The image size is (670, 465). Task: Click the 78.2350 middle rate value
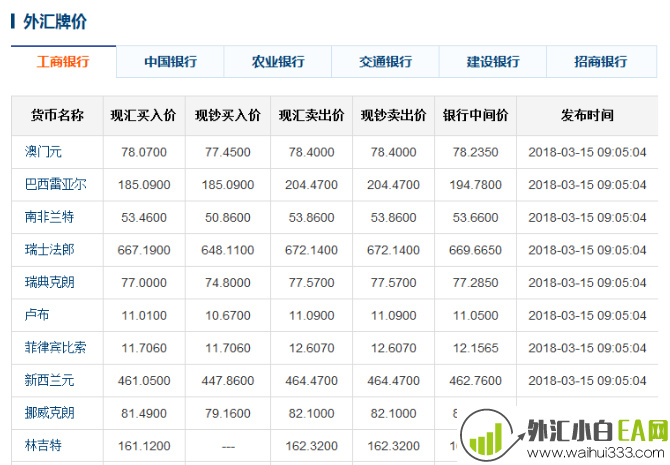476,152
